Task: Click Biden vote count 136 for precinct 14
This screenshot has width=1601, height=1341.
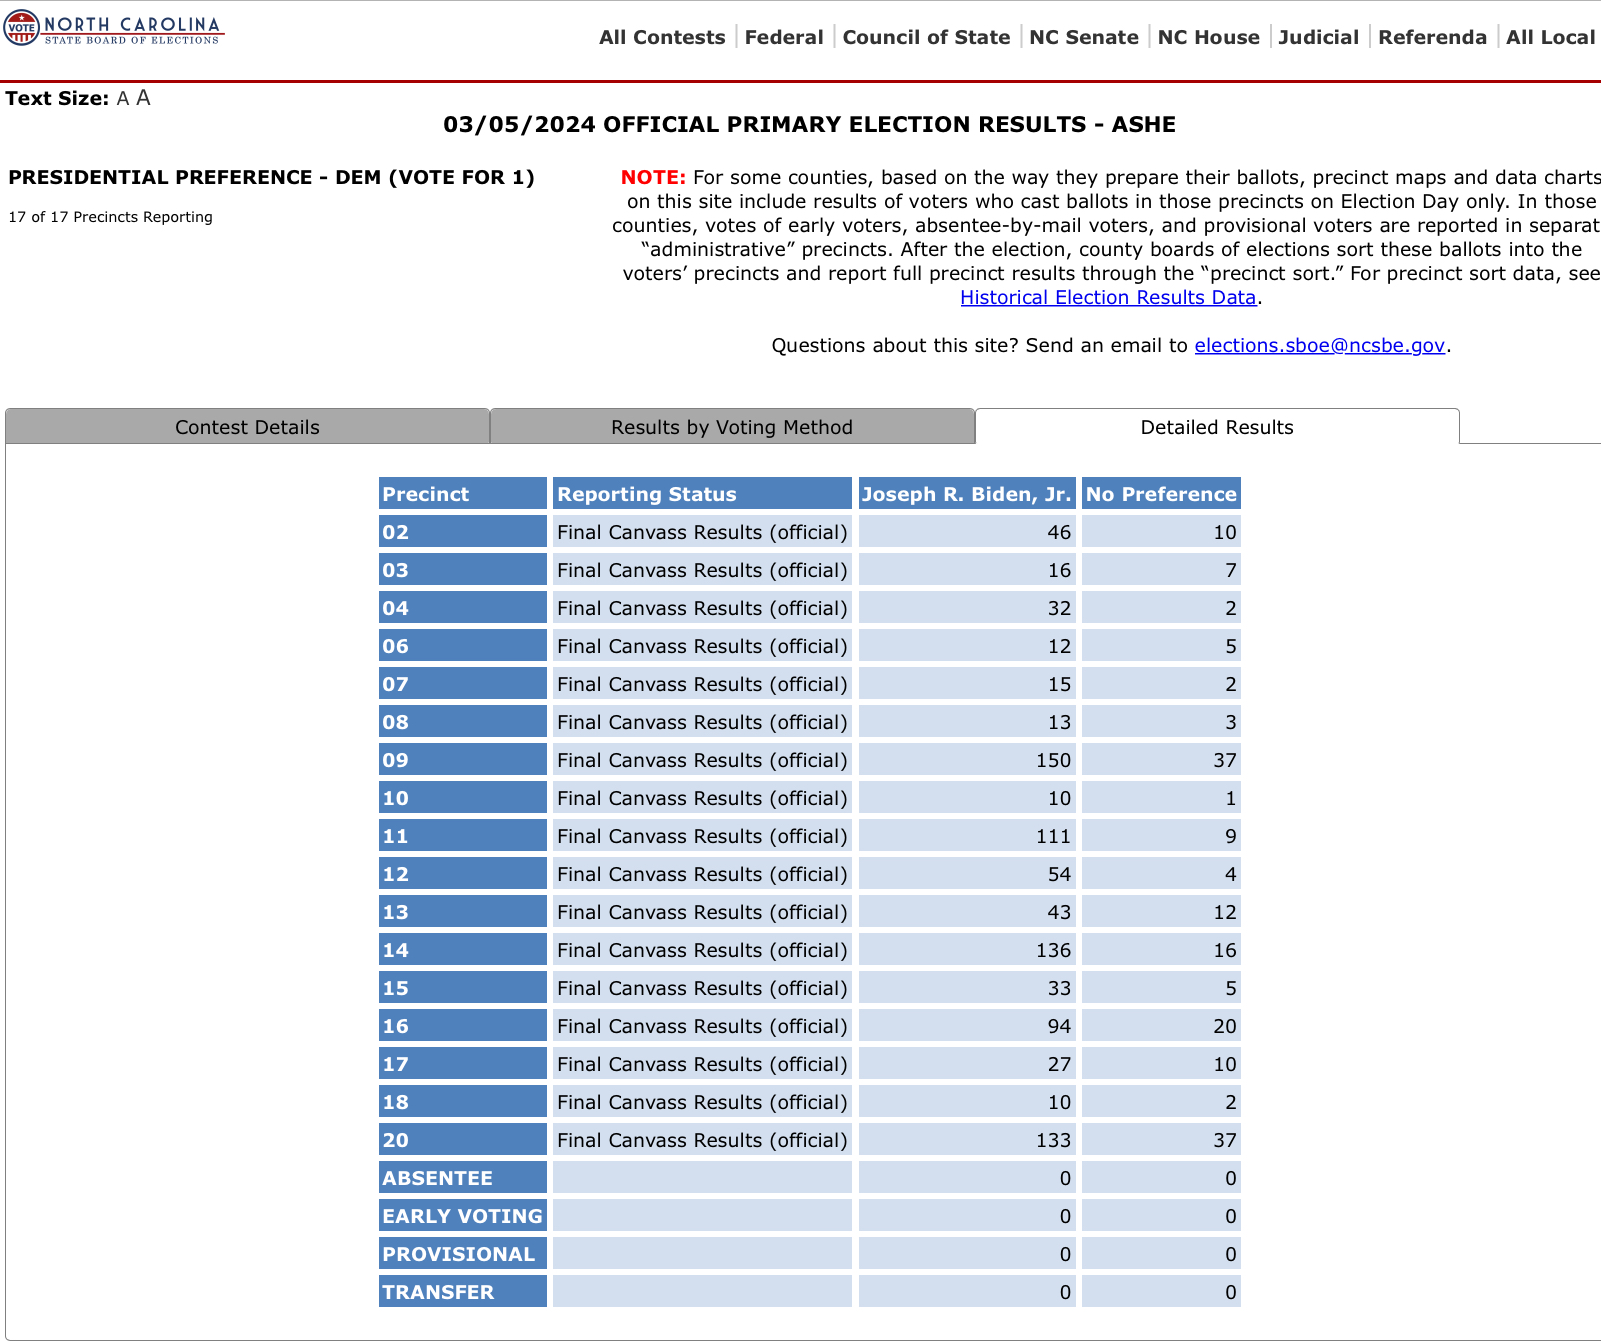Action: (x=967, y=950)
